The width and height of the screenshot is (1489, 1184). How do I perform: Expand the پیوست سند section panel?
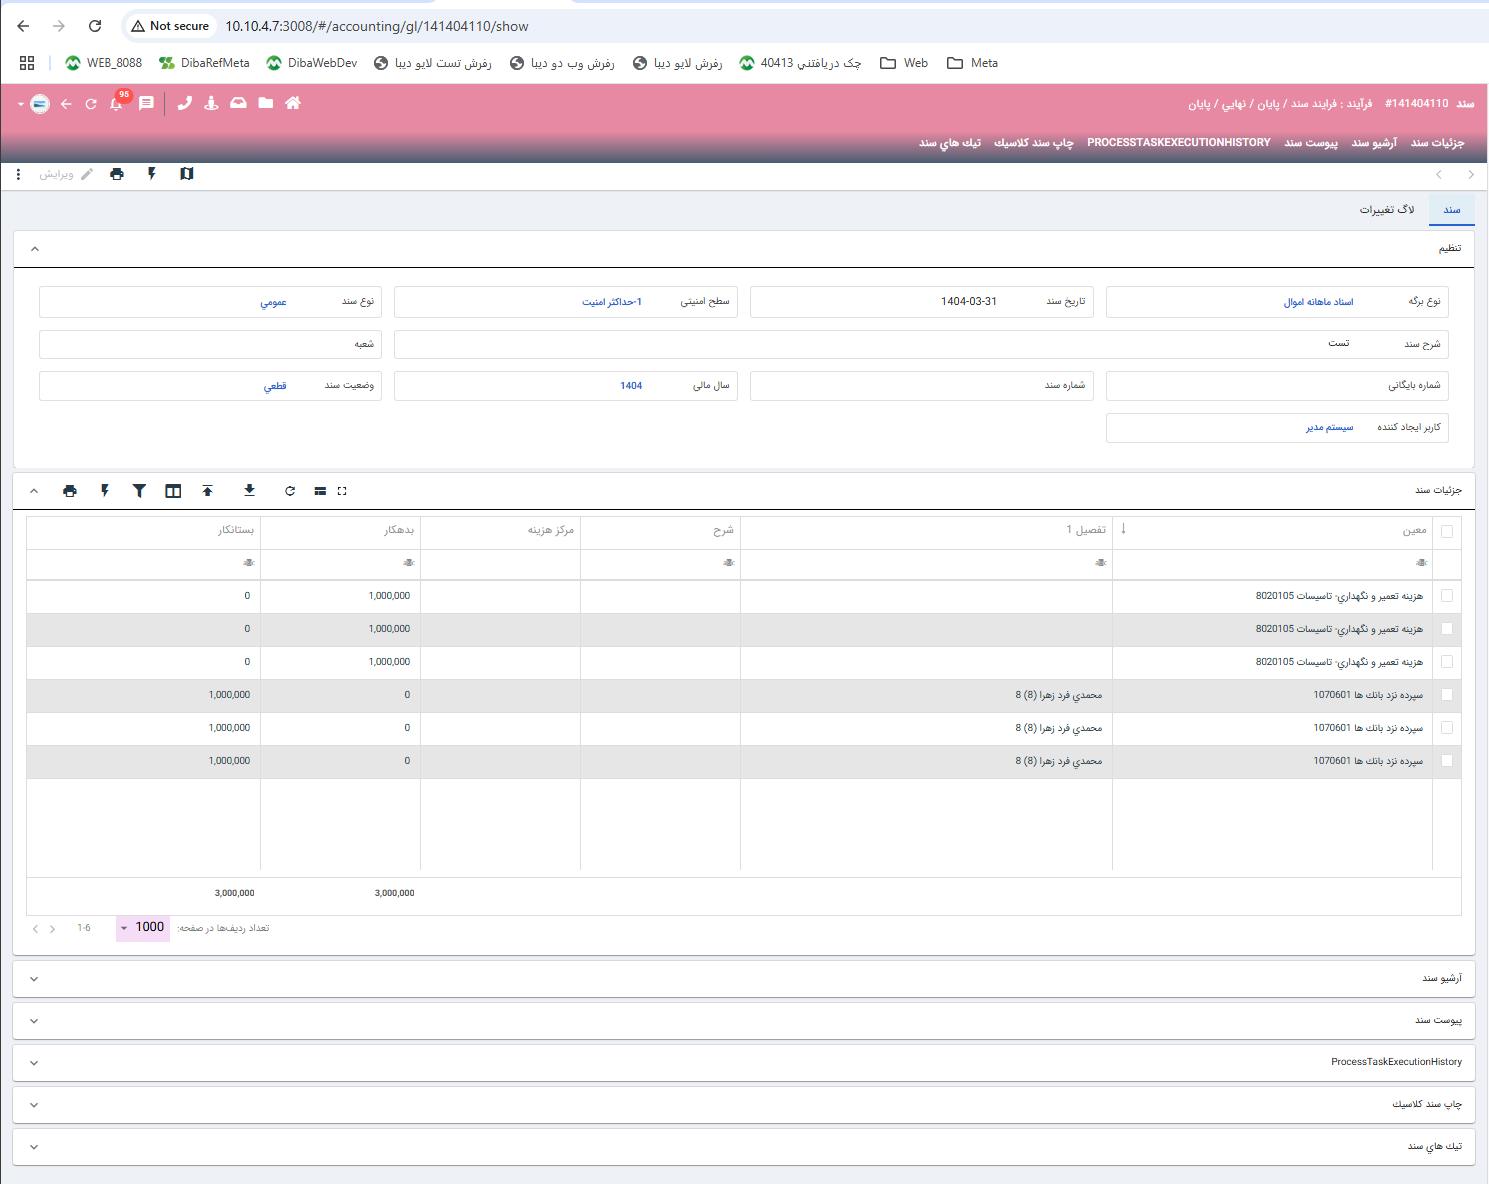click(x=743, y=1021)
